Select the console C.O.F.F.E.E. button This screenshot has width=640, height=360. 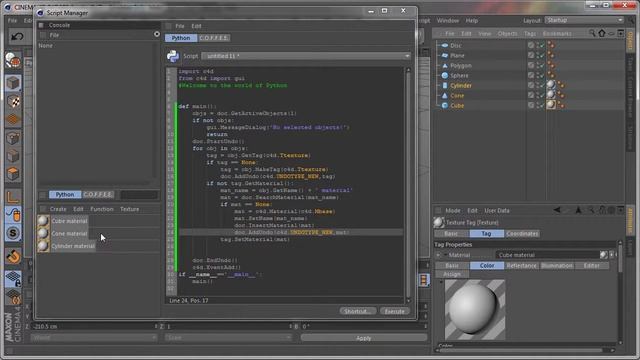98,195
